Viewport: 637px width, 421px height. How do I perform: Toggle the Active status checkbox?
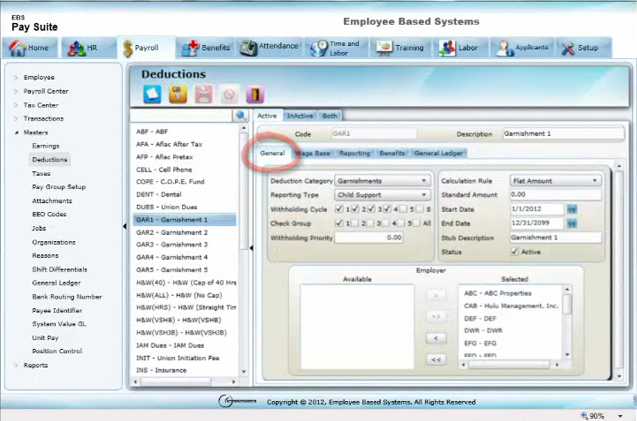point(515,252)
